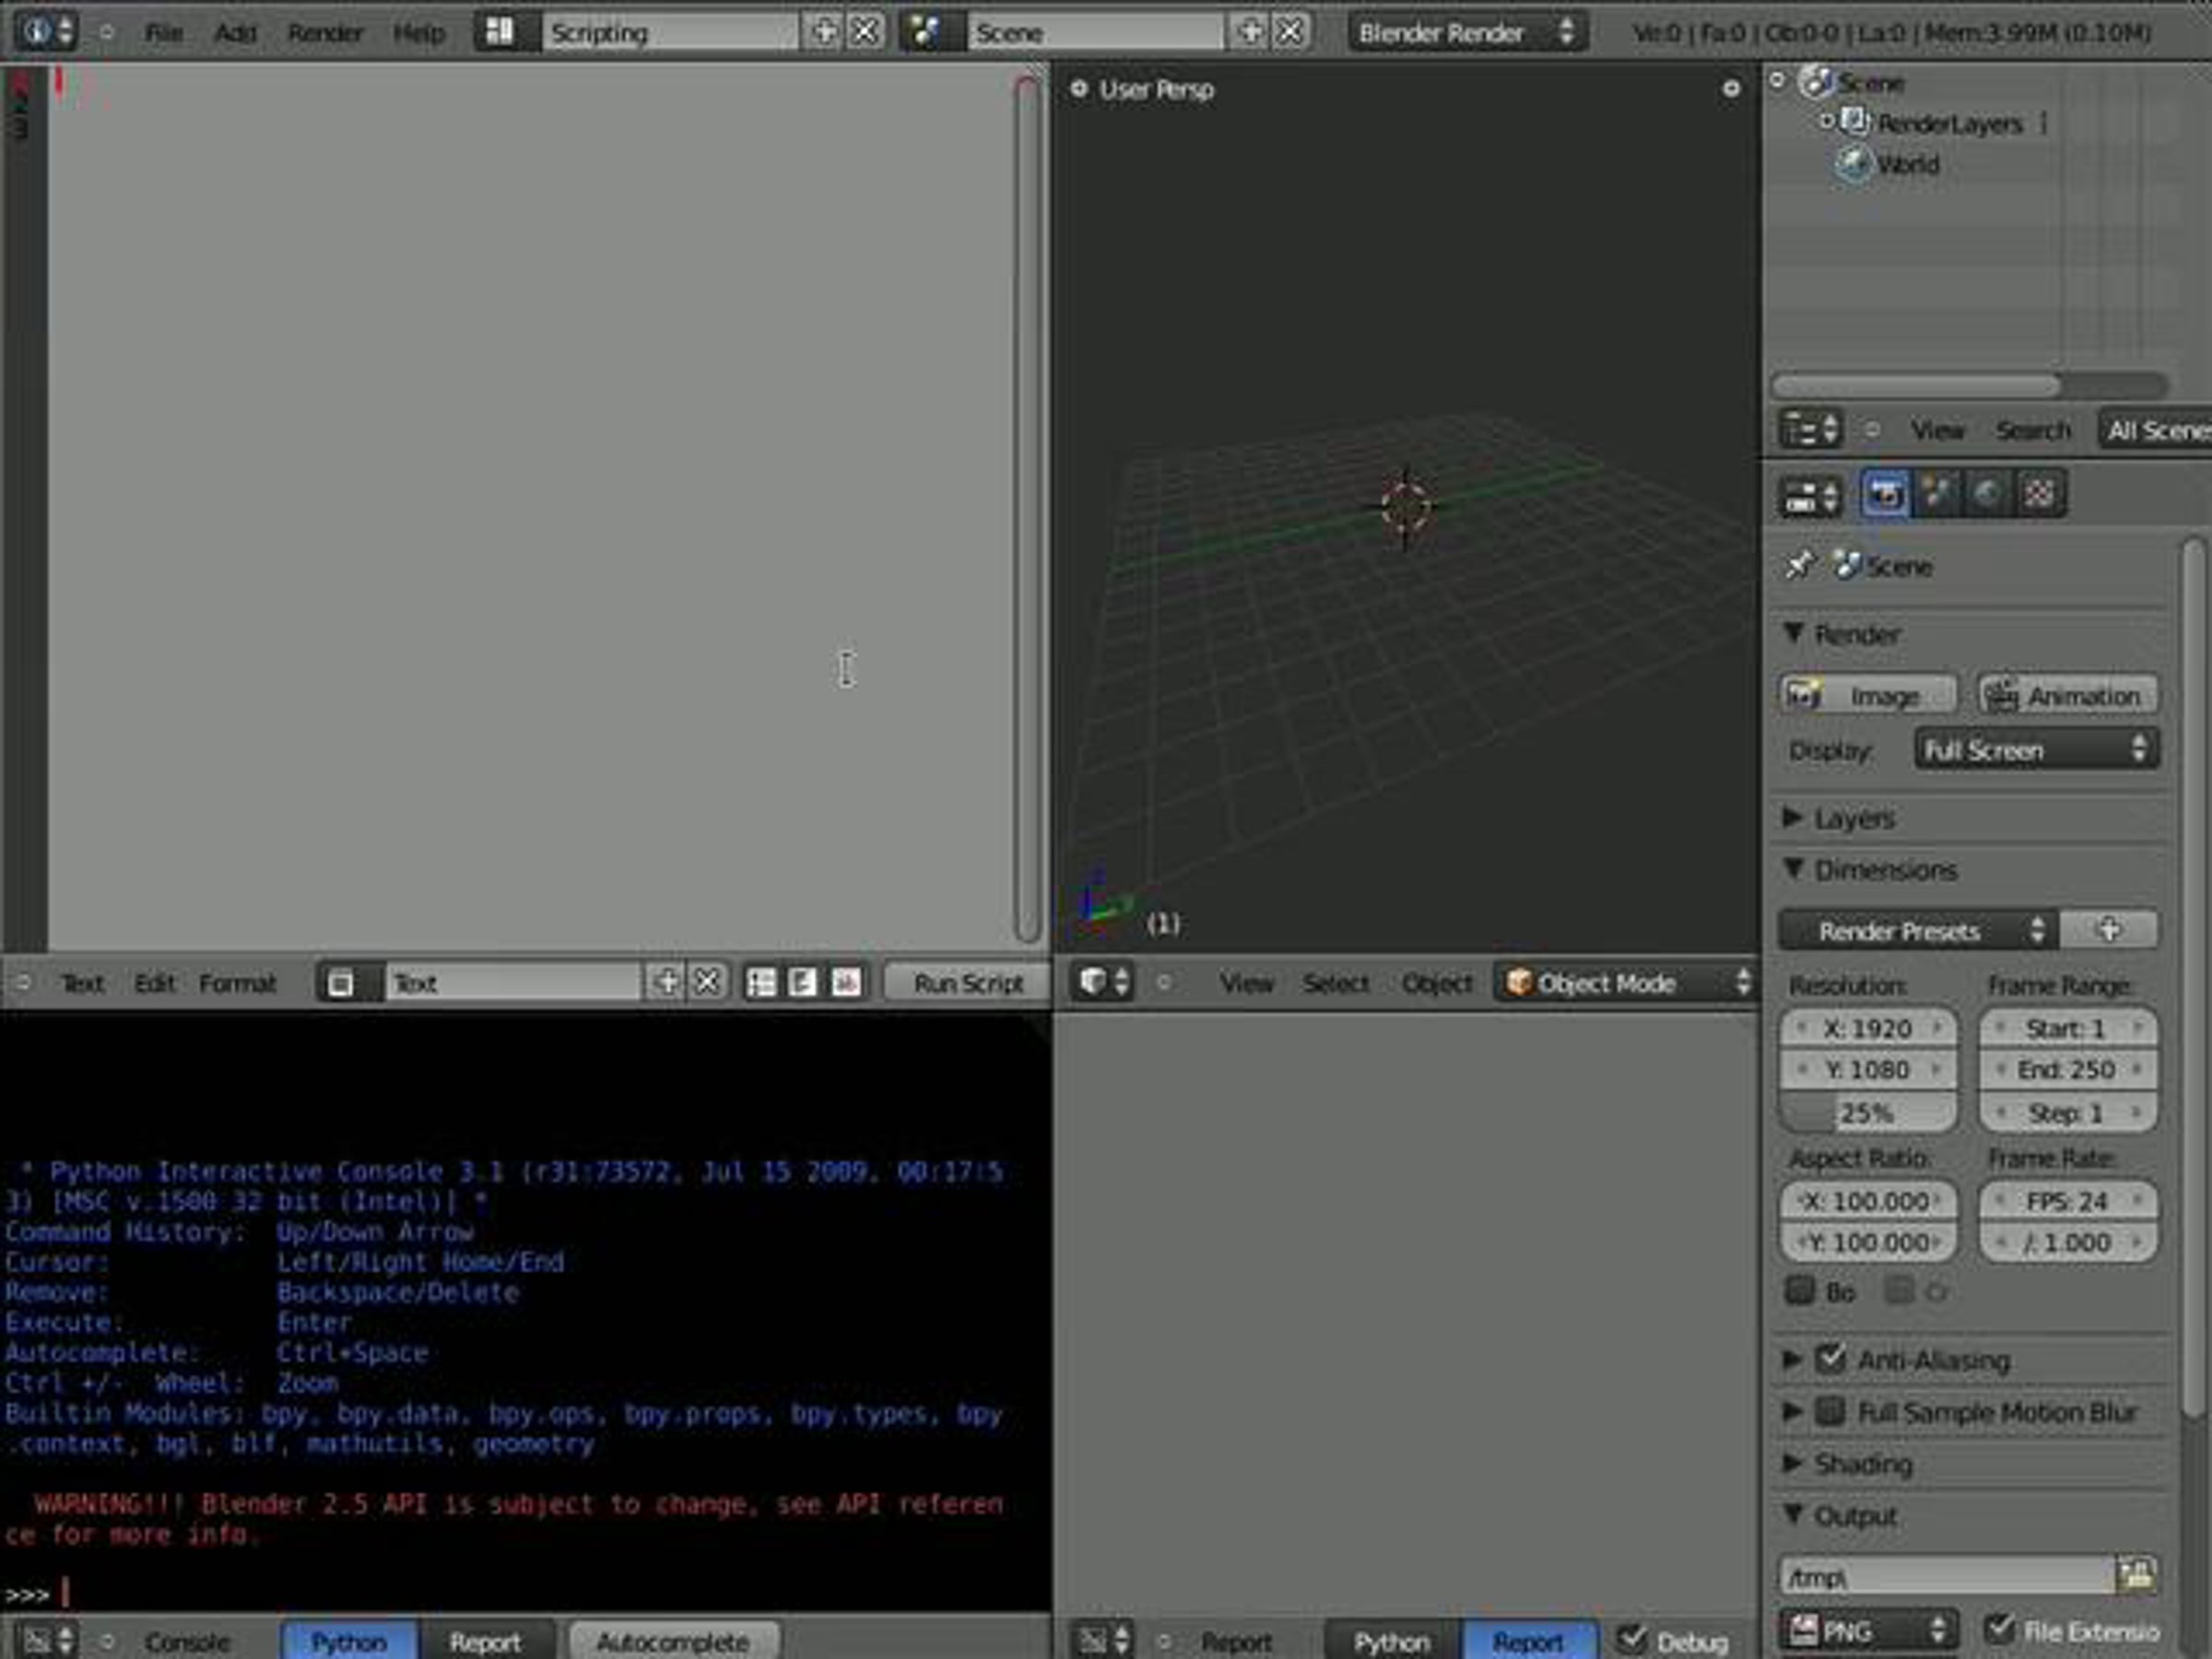The width and height of the screenshot is (2212, 1659).
Task: Open the Object Mode dropdown
Action: [1625, 982]
